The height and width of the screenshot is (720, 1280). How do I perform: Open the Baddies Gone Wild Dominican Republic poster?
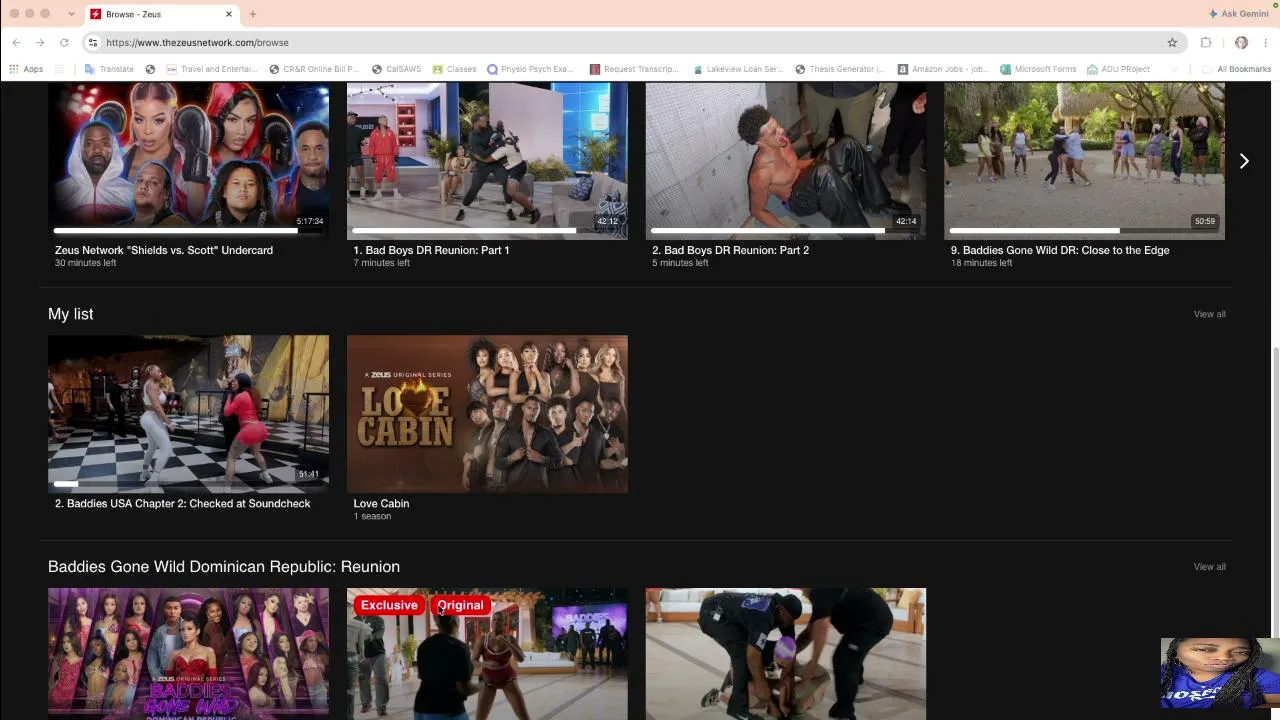pyautogui.click(x=188, y=654)
